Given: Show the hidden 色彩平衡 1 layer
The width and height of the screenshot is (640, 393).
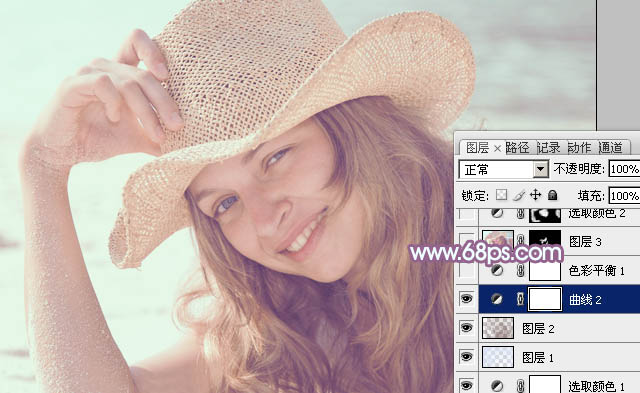Looking at the screenshot, I should coord(467,270).
